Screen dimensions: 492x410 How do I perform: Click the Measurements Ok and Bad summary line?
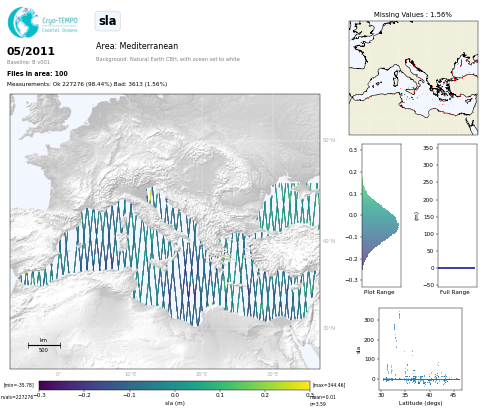pyautogui.click(x=87, y=84)
